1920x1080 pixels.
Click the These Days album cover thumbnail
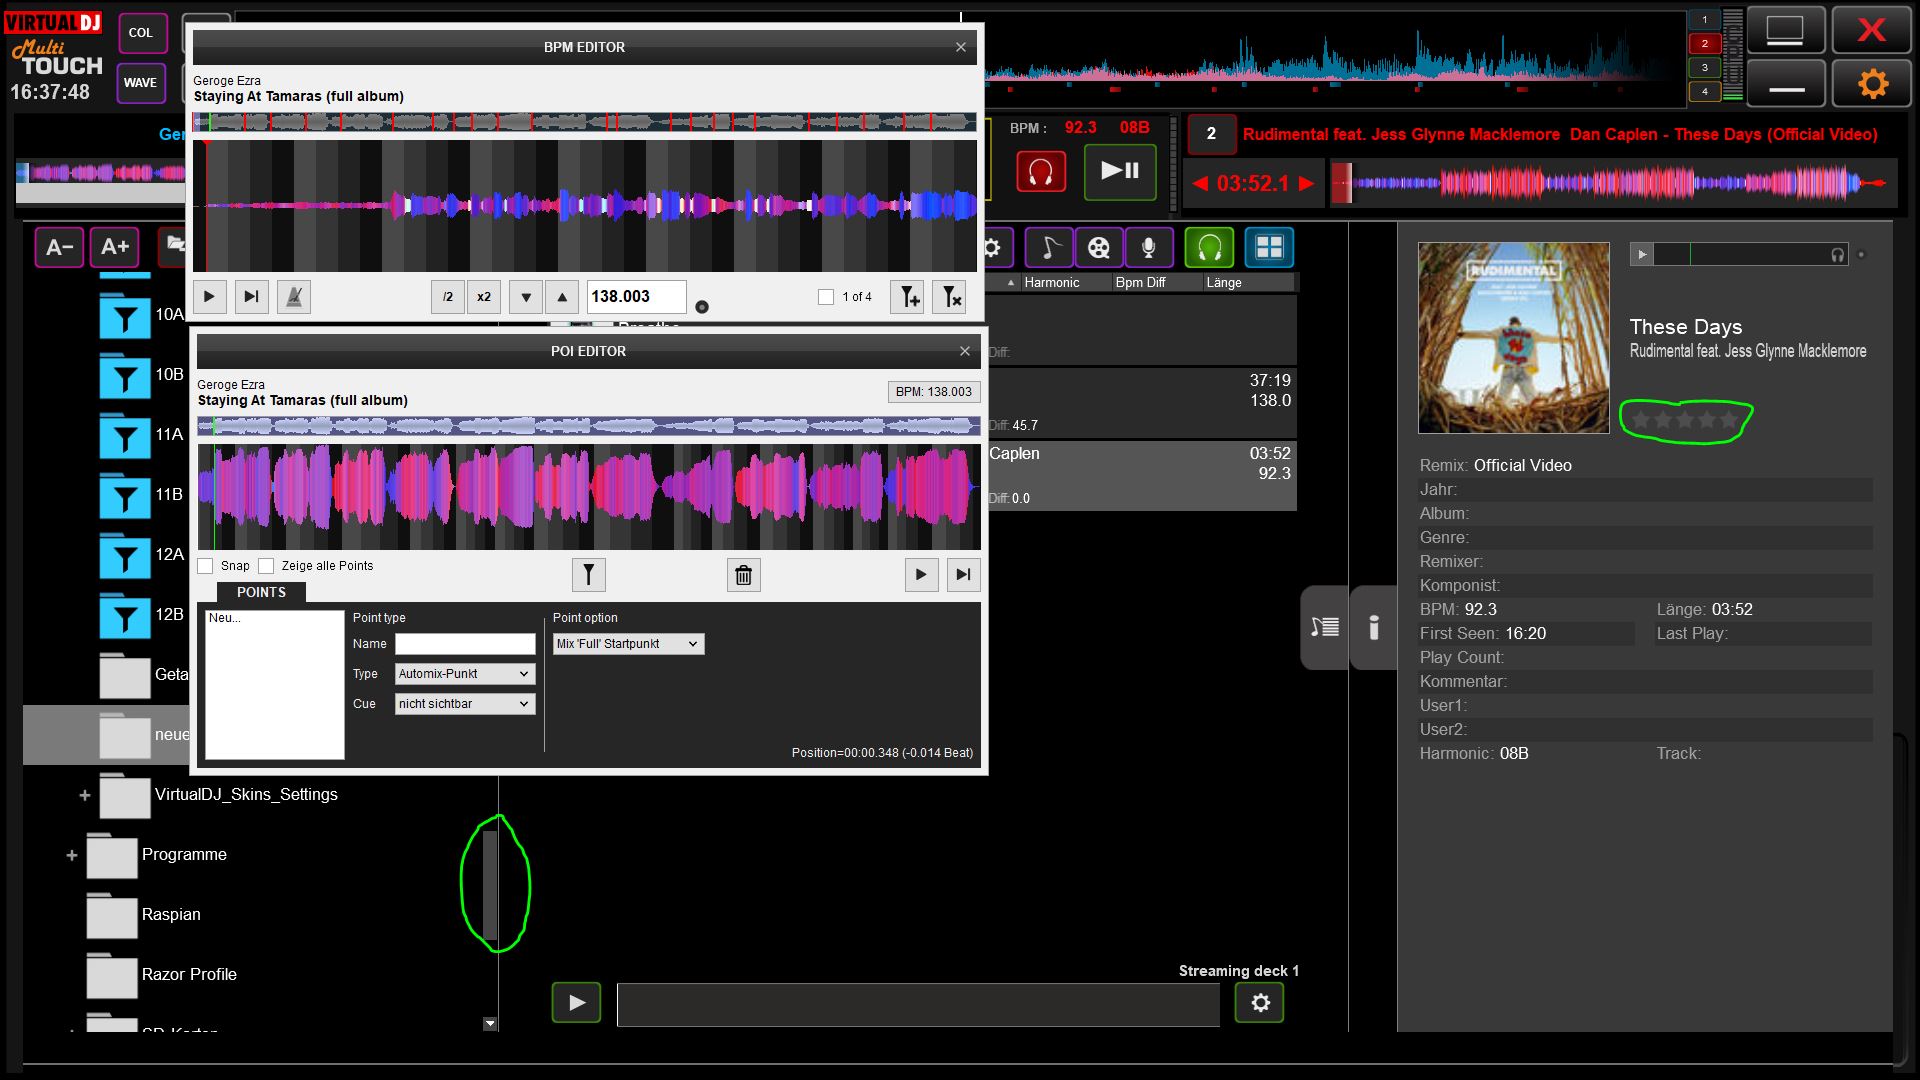click(x=1514, y=338)
